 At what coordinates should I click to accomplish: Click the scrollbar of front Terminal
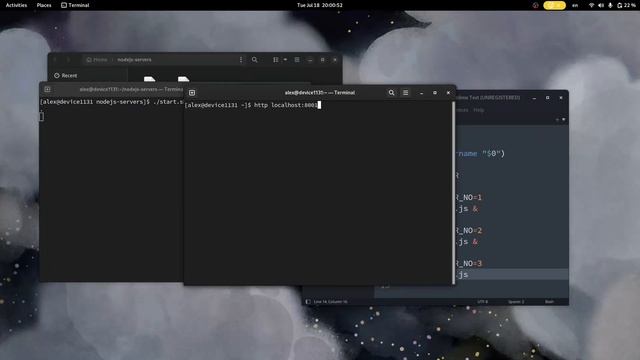click(453, 192)
